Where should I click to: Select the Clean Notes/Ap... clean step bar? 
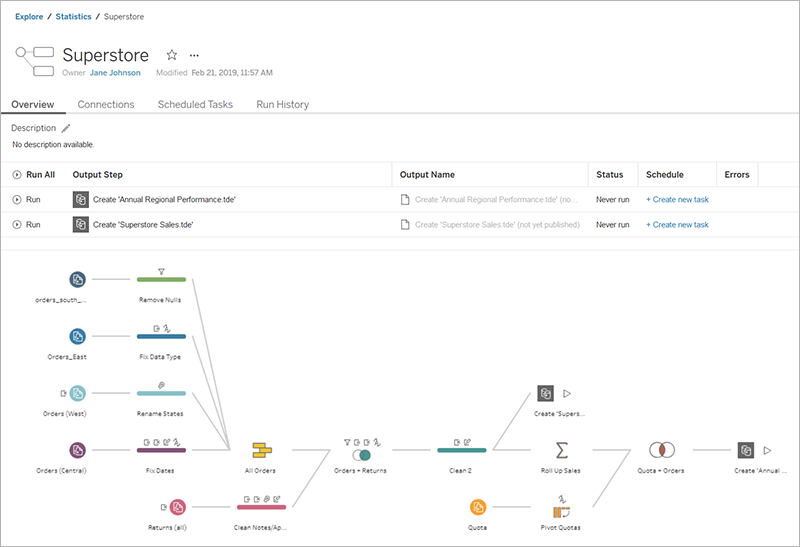[x=261, y=507]
